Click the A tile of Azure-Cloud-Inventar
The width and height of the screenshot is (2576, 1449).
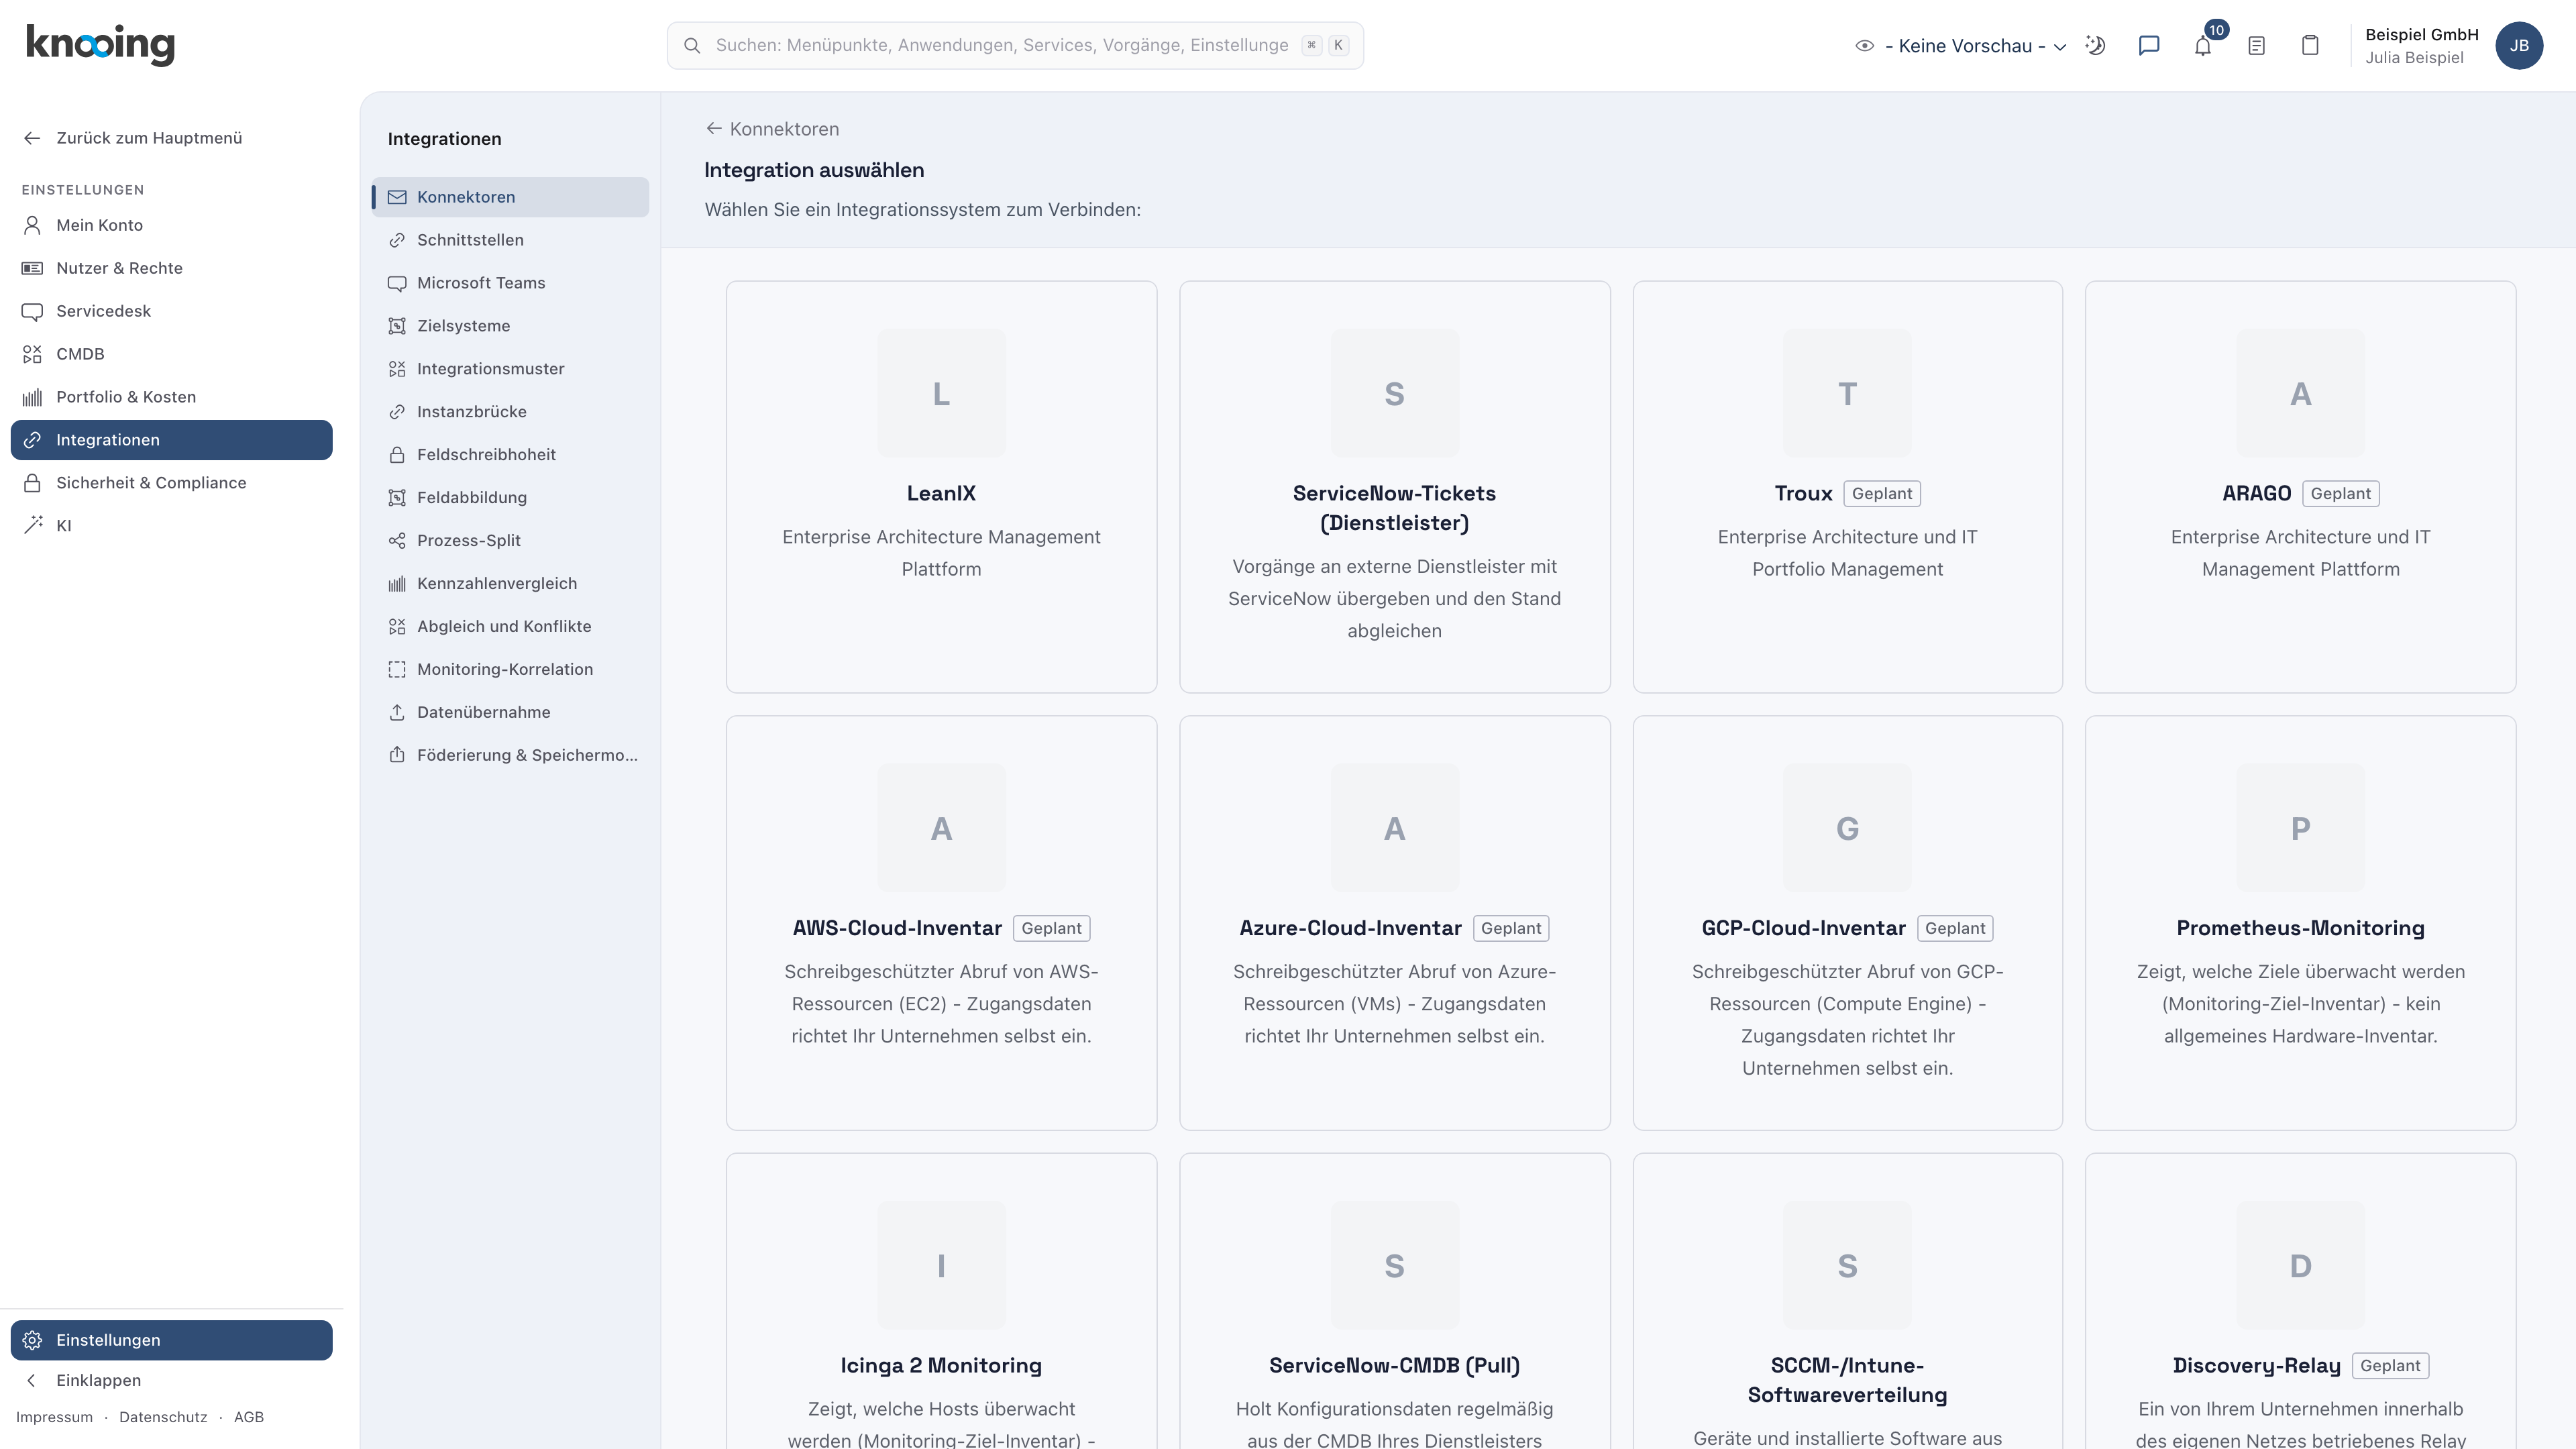tap(1394, 828)
